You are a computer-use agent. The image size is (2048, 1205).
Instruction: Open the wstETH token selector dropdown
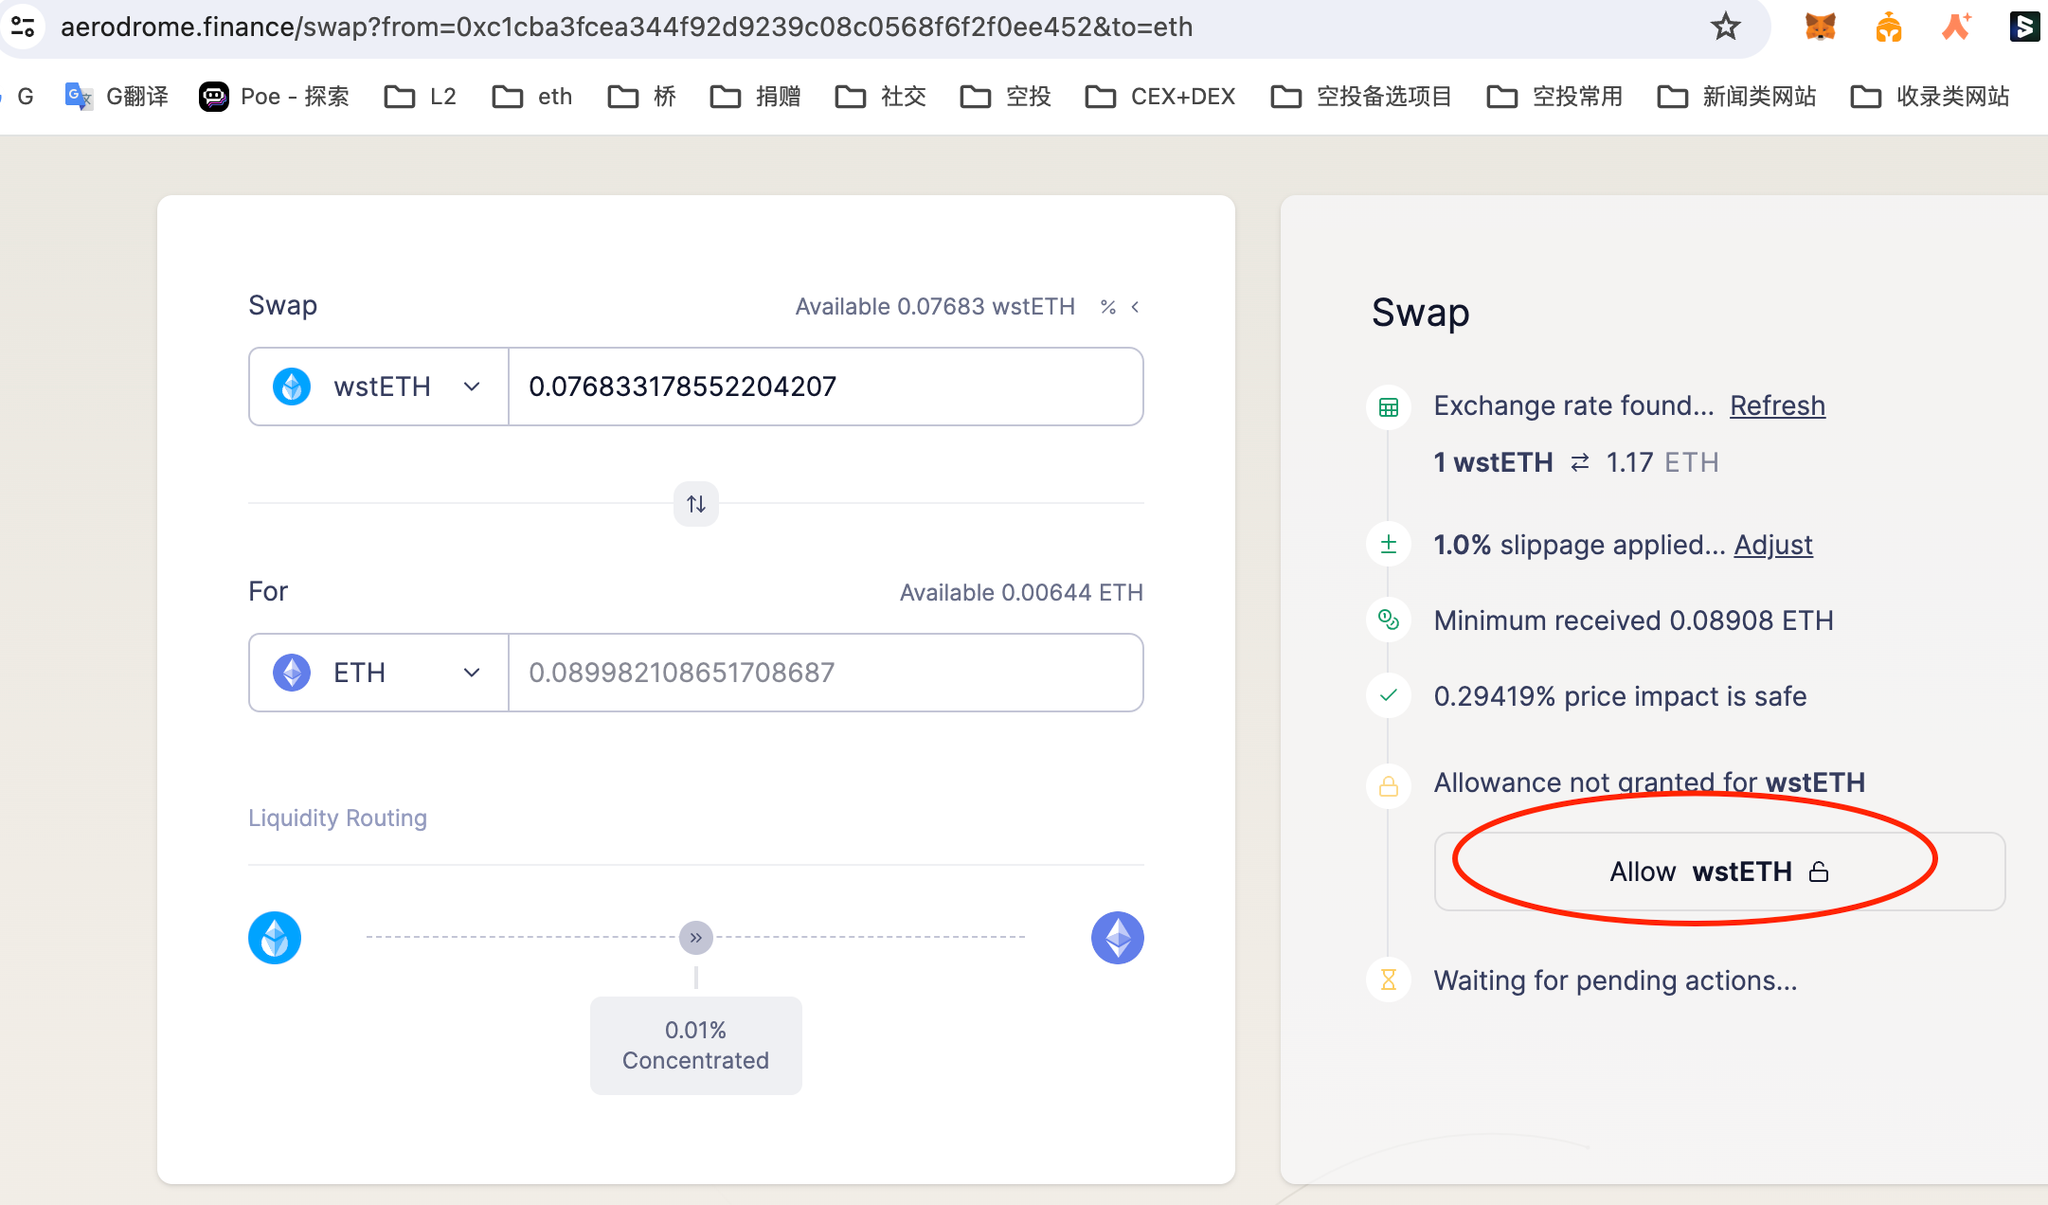coord(378,387)
